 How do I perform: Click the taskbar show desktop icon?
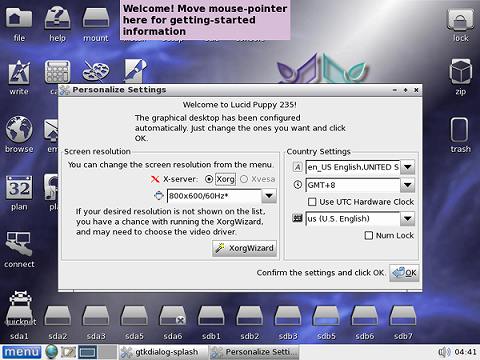(68, 352)
